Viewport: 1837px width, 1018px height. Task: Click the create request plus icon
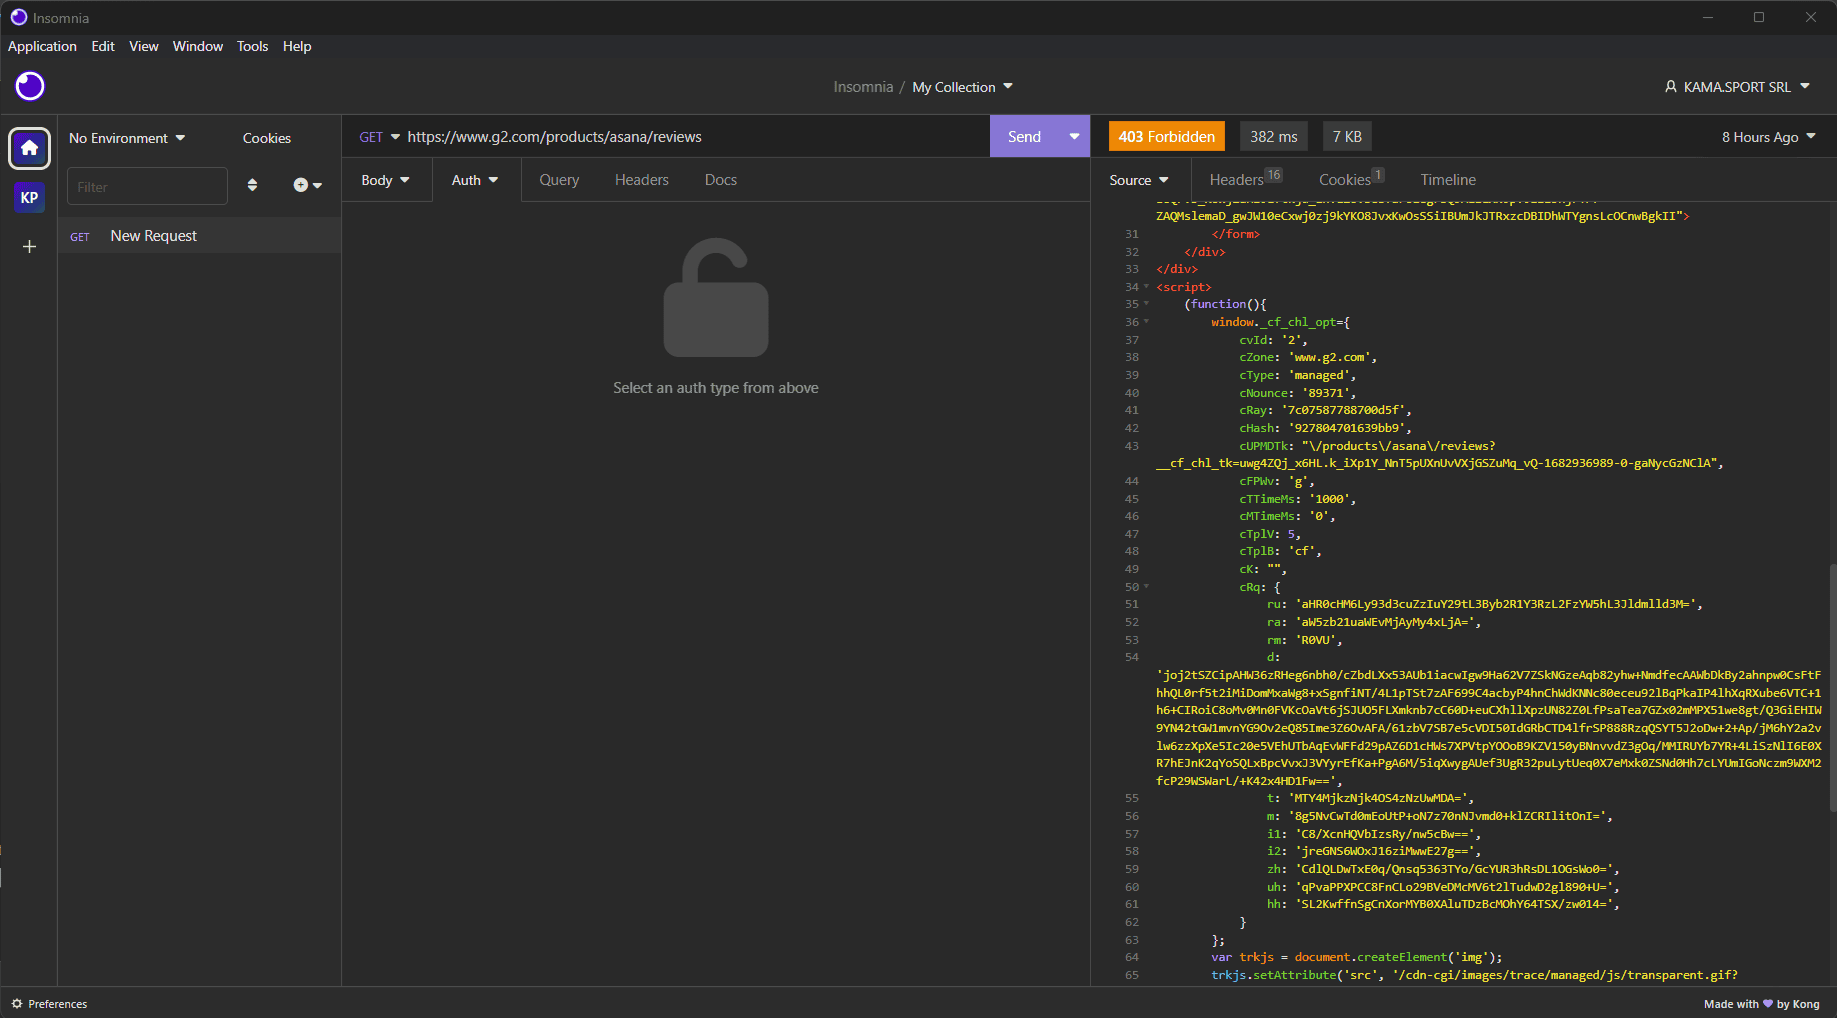(307, 185)
